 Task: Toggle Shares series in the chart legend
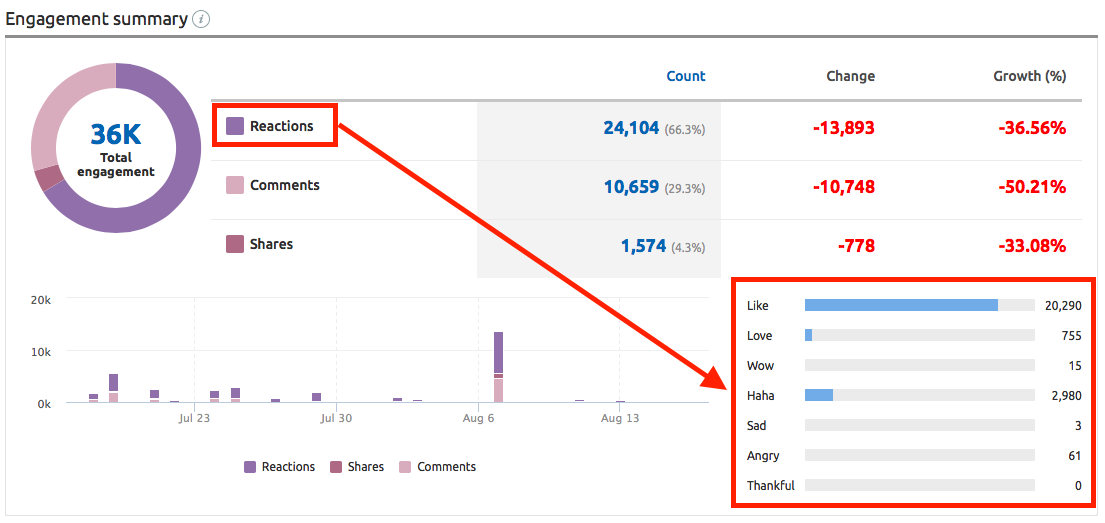357,467
